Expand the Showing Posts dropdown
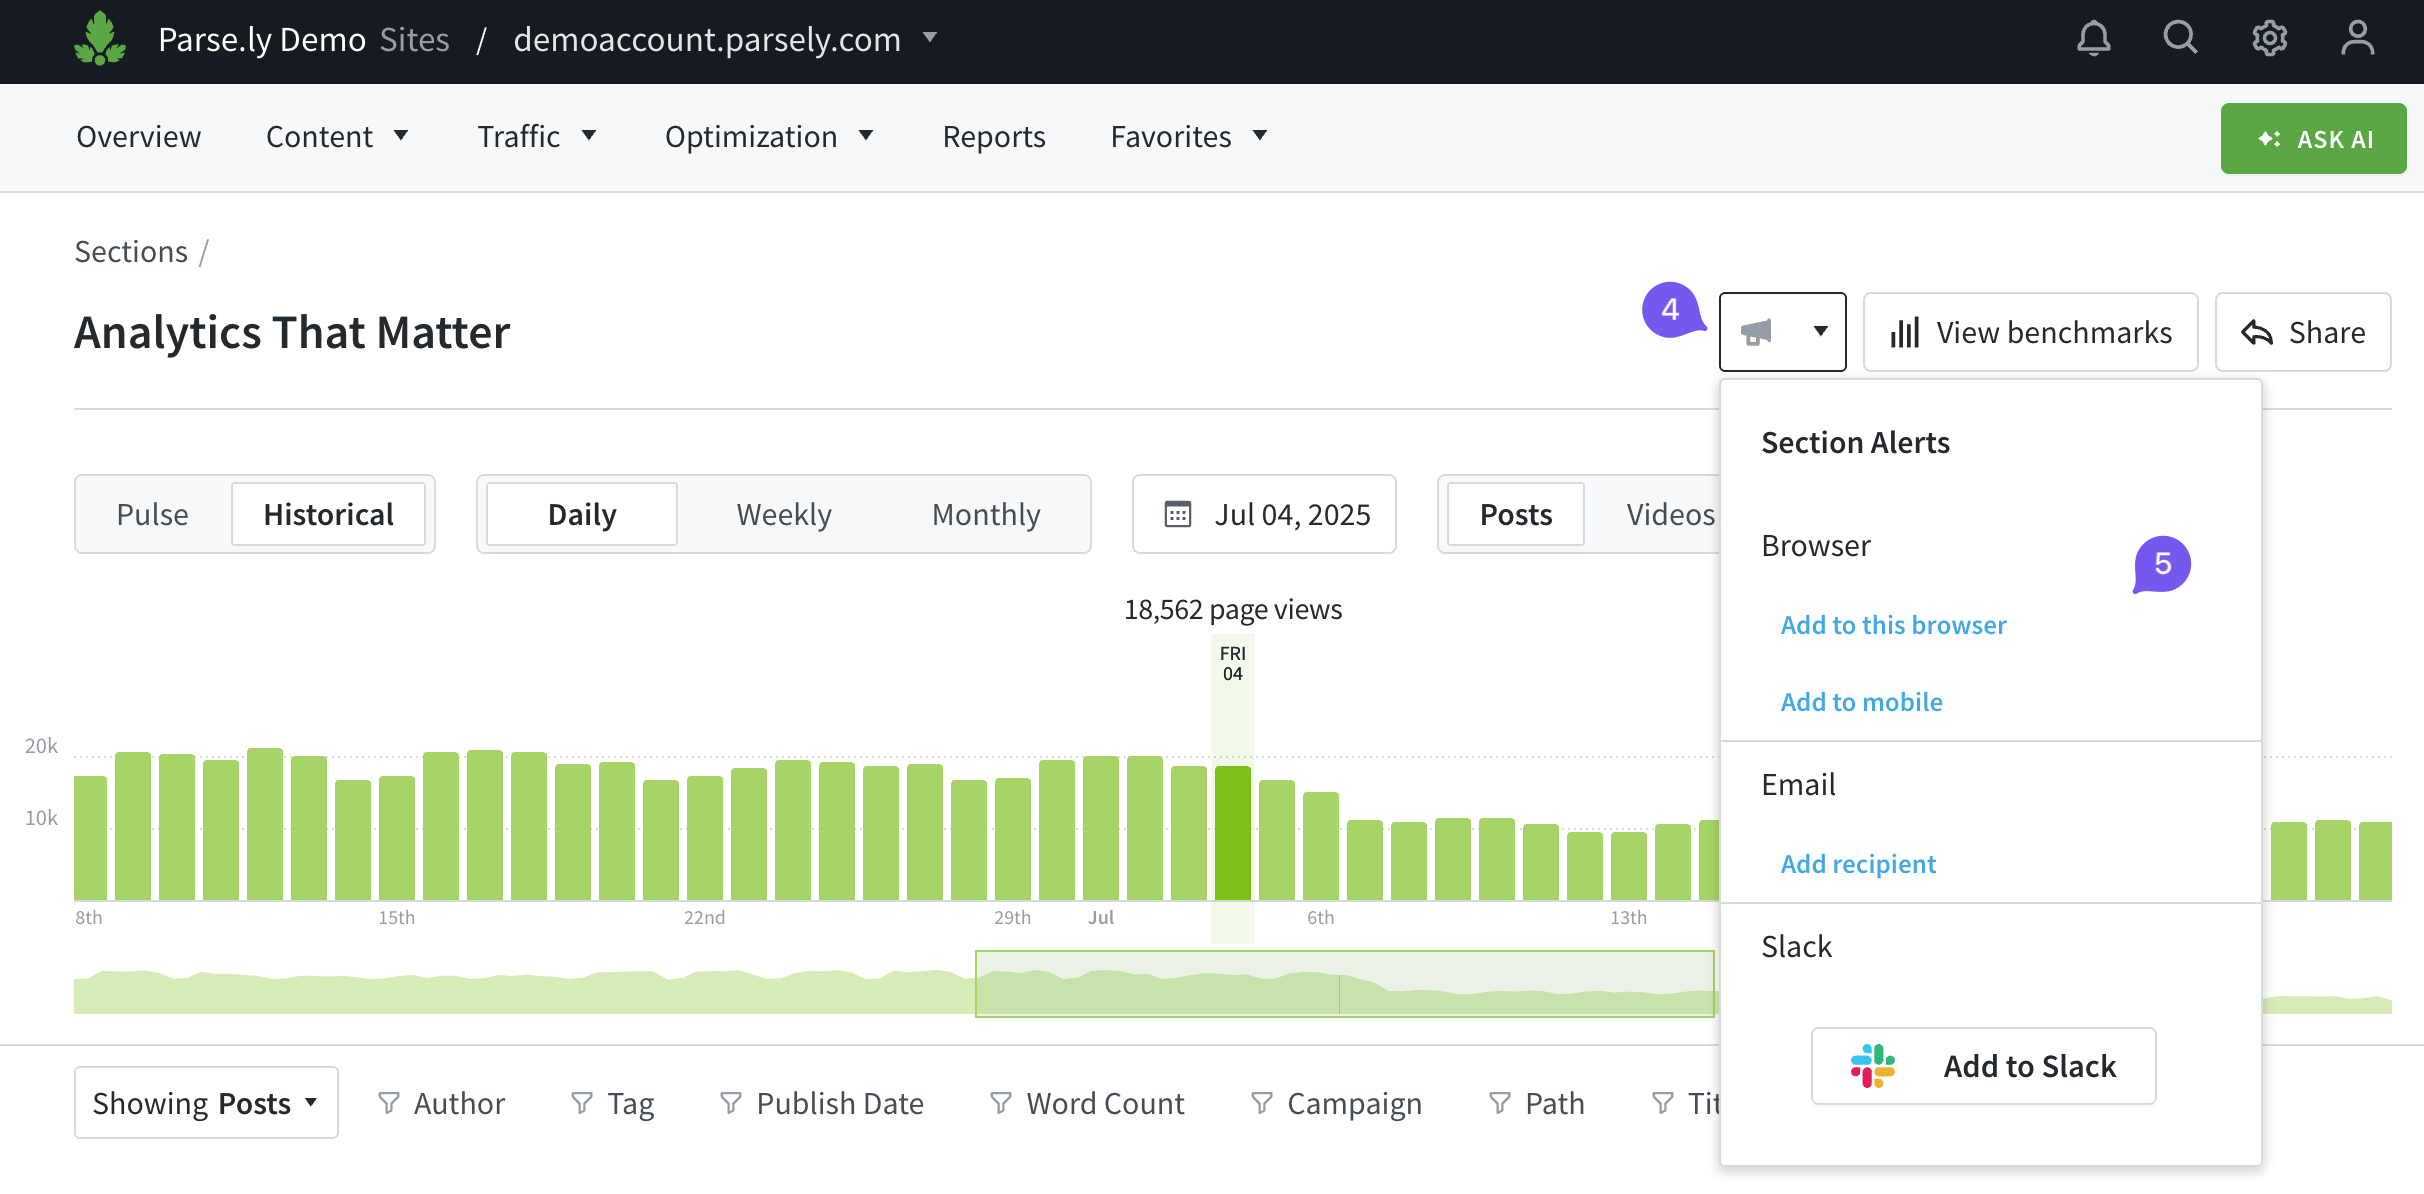 (x=206, y=1102)
